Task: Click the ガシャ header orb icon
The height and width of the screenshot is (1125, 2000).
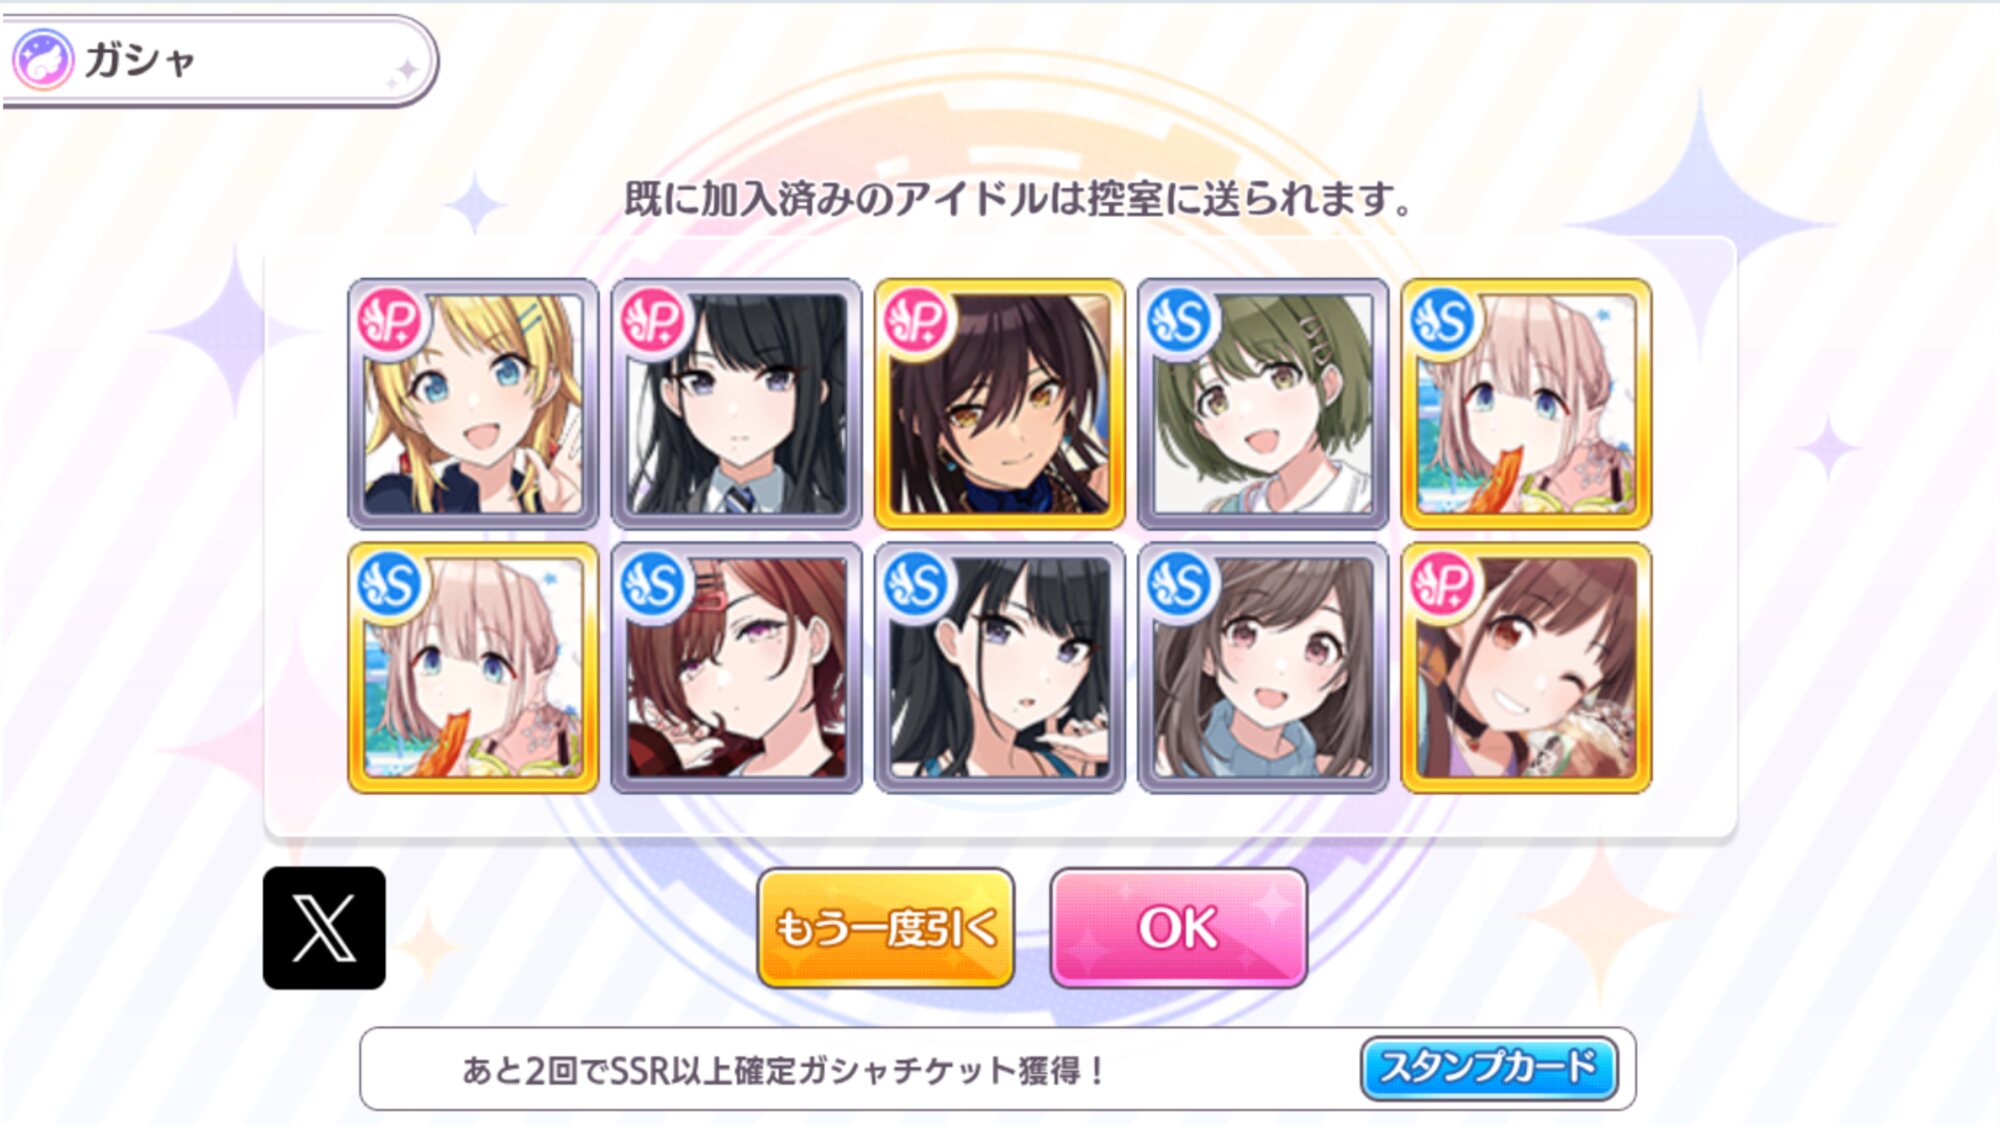Action: tap(43, 60)
